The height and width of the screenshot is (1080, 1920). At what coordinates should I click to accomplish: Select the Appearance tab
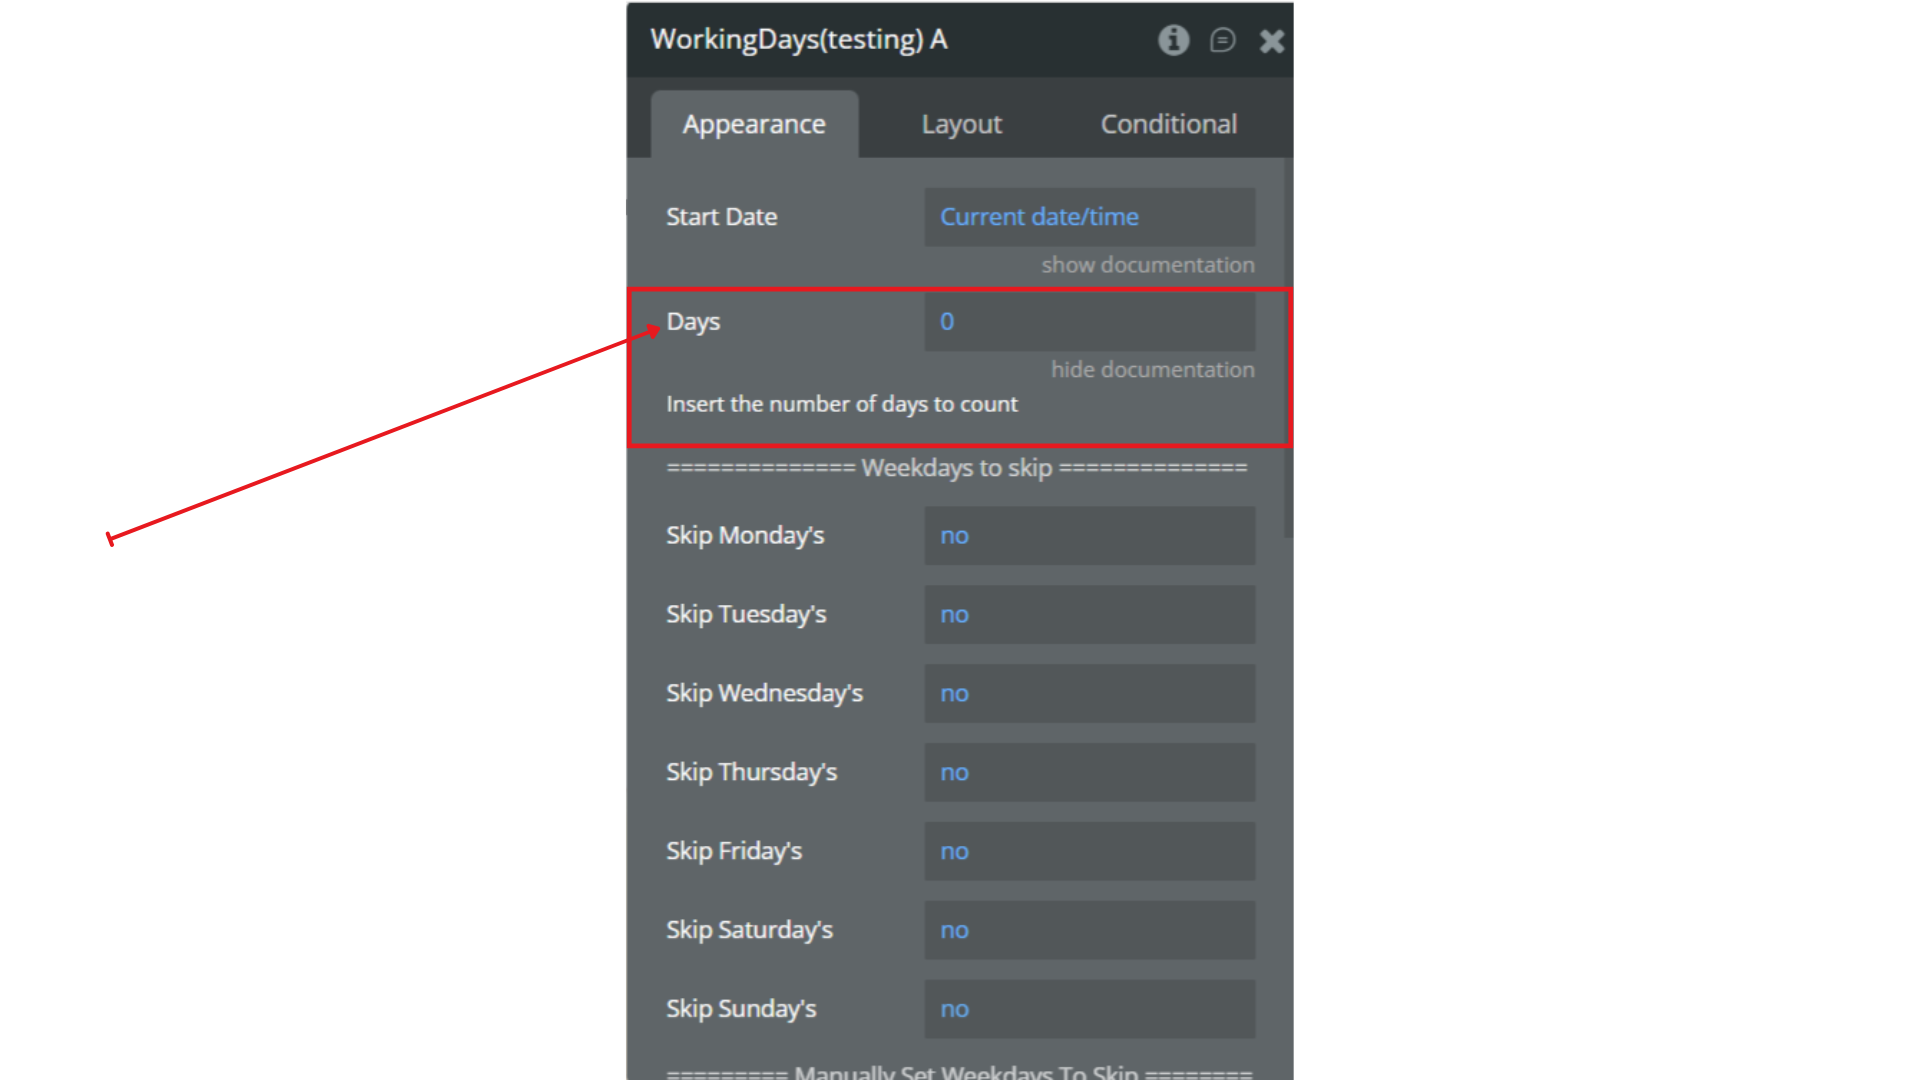(754, 124)
